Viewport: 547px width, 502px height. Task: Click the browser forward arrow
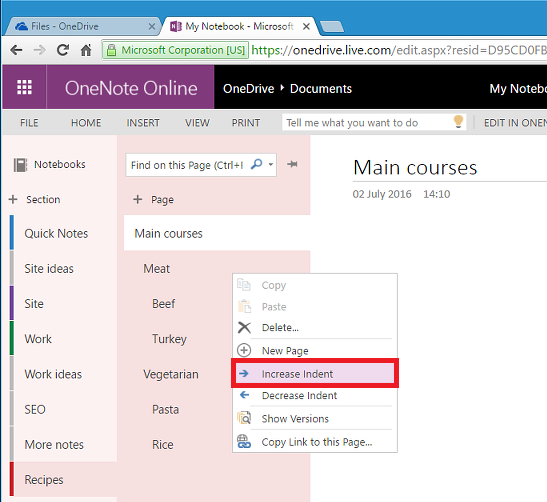point(39,50)
